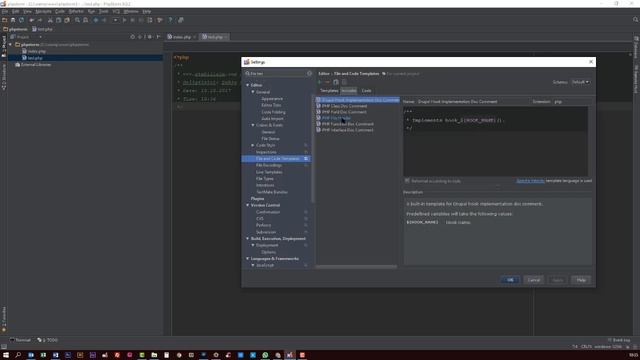Screen dimensions: 640x360
Task: Click the Help question mark toolbar icon
Action: (x=170, y=20)
